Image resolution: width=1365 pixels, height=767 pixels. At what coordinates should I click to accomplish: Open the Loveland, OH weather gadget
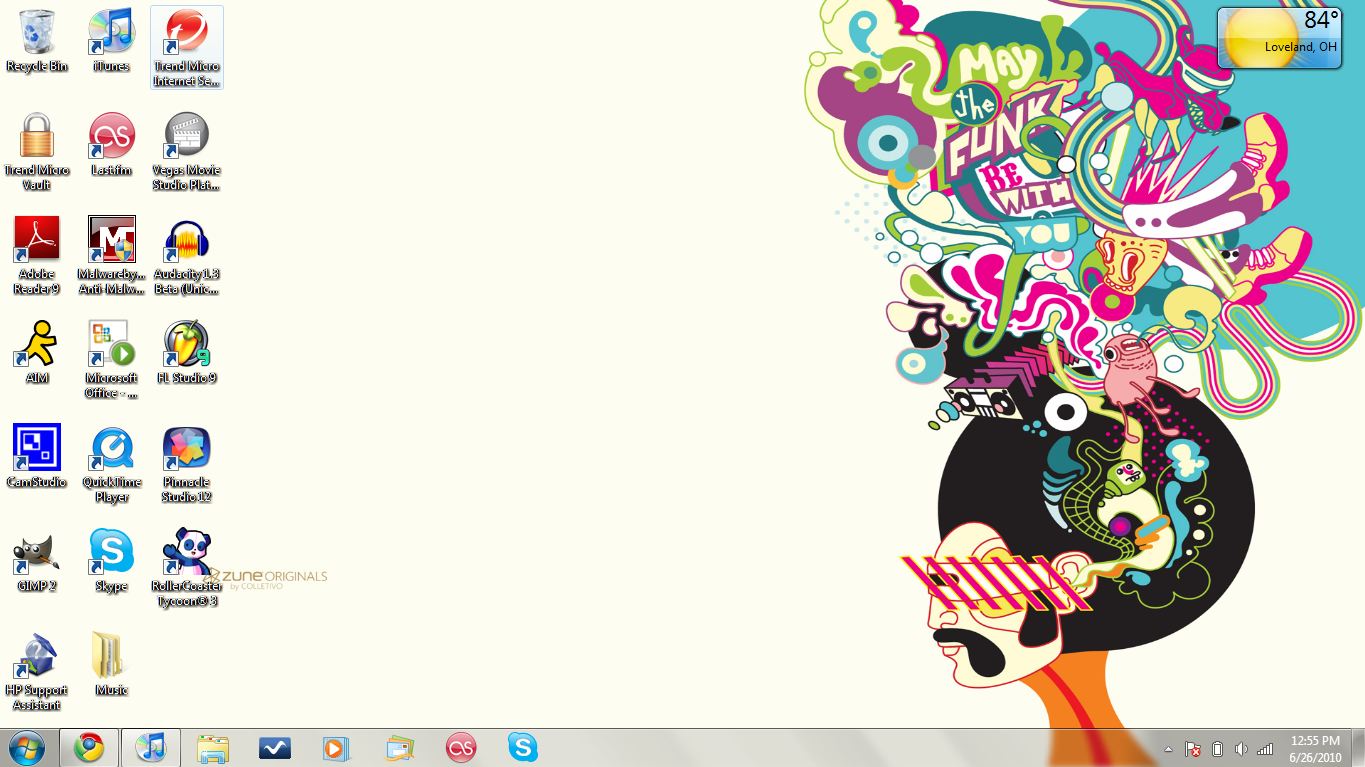click(x=1279, y=39)
